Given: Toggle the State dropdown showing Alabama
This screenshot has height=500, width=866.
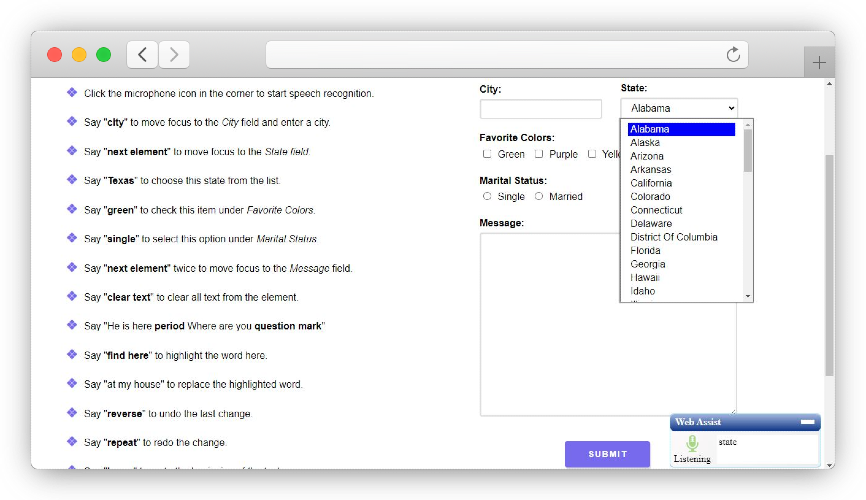Looking at the screenshot, I should pyautogui.click(x=679, y=108).
